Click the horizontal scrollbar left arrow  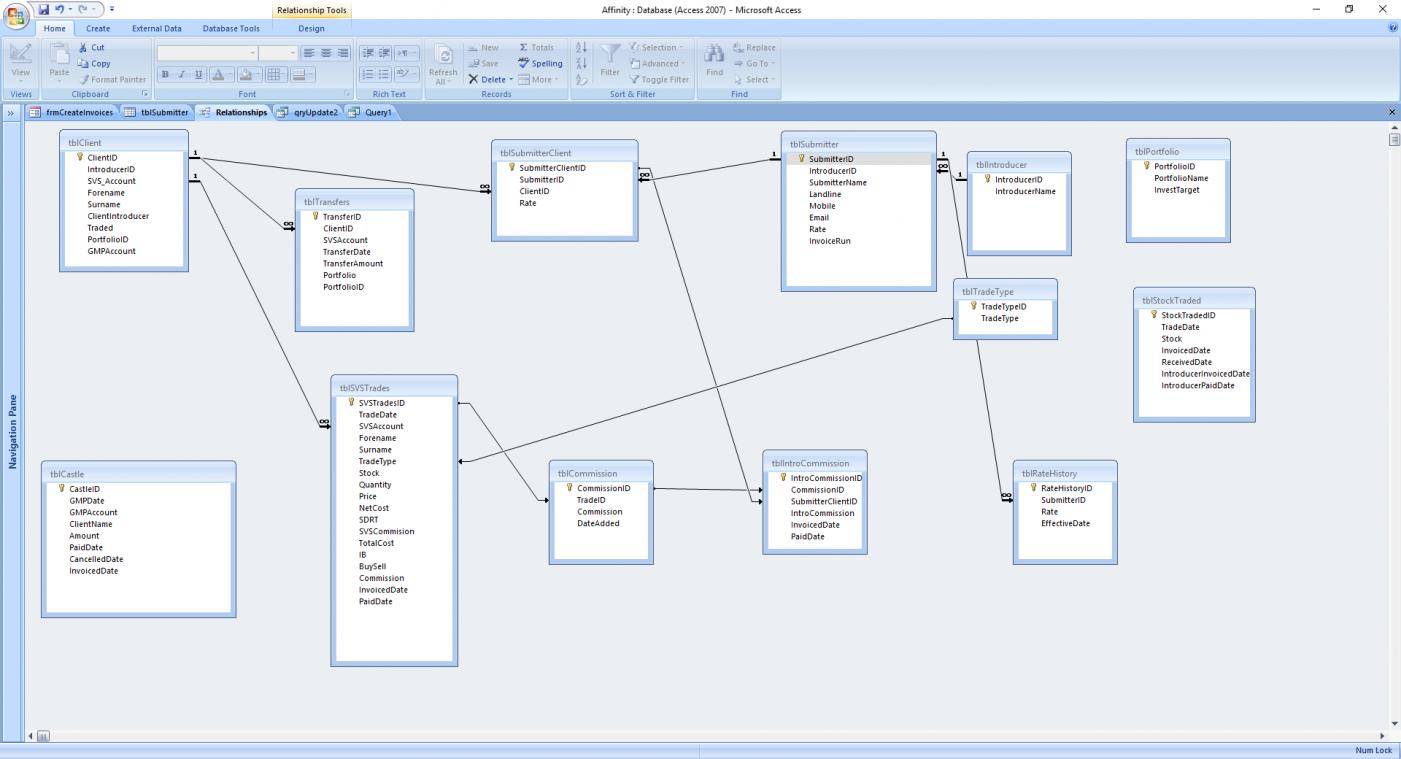tap(31, 736)
